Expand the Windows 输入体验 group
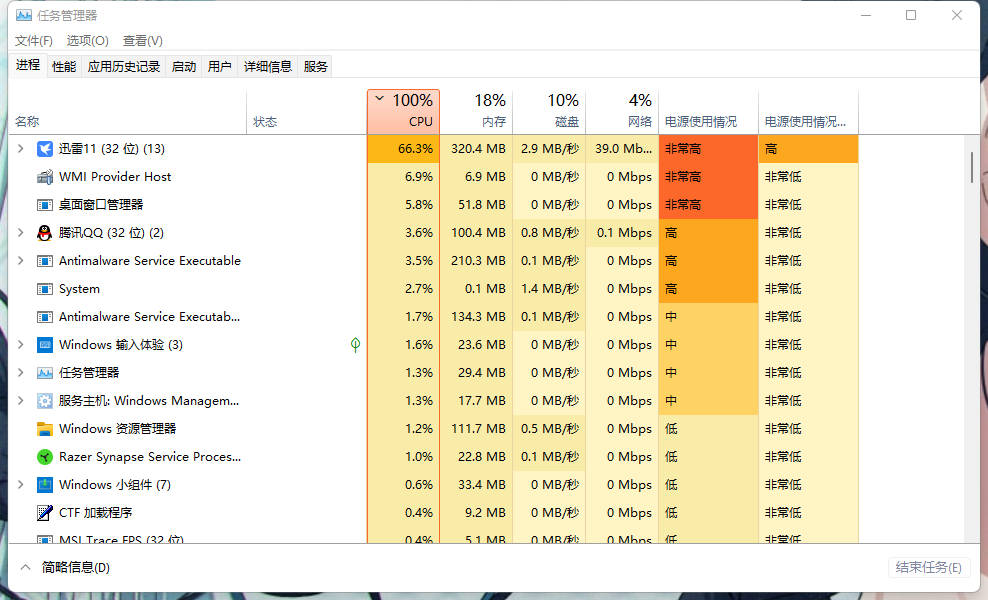Screen dimensions: 988x600 [21, 345]
